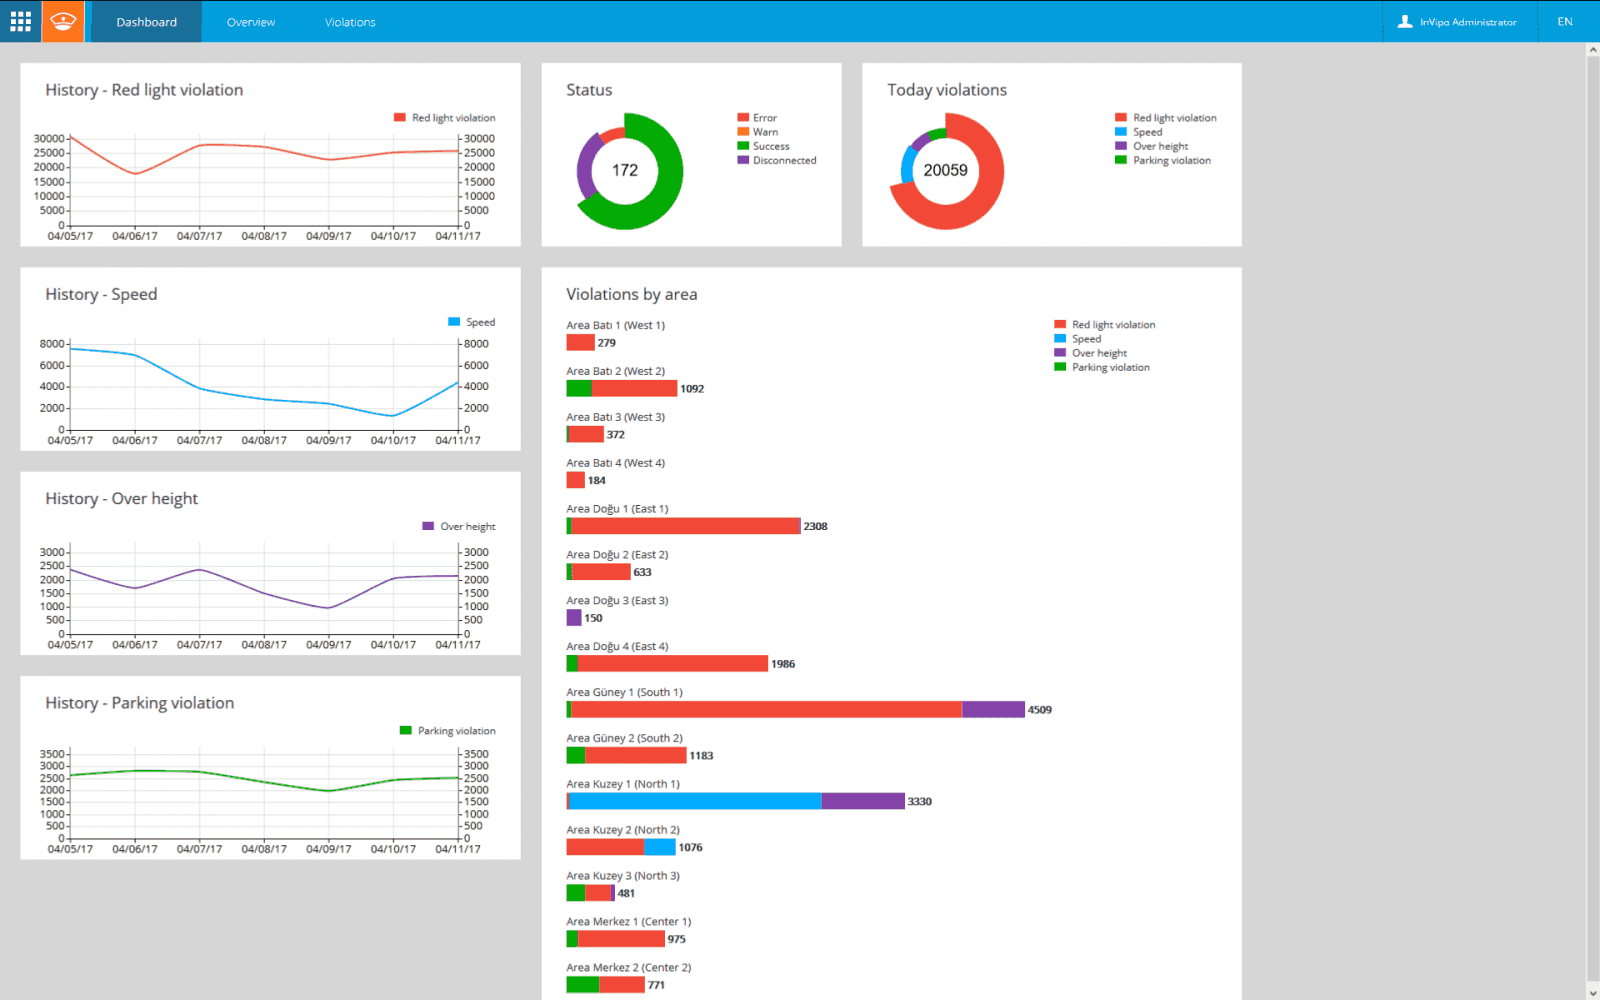The width and height of the screenshot is (1600, 1000).
Task: Open the app grid launcher icon
Action: 21,21
